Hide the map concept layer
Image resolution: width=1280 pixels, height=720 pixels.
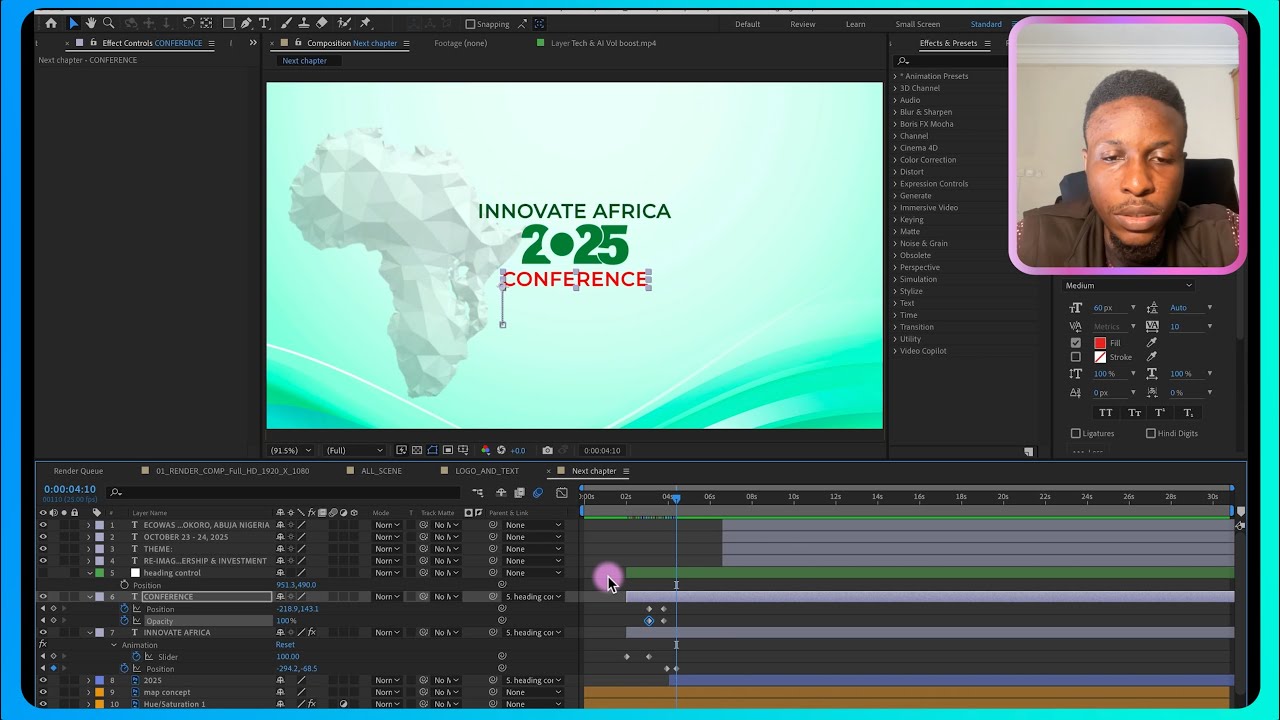point(43,692)
